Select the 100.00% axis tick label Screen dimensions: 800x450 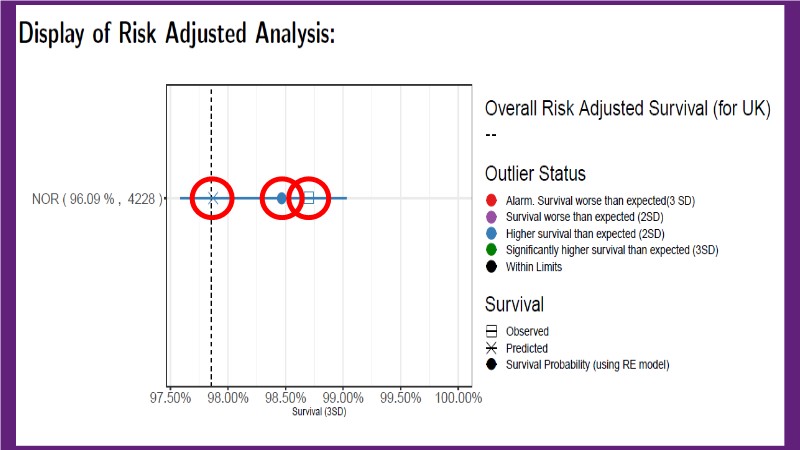click(x=458, y=397)
